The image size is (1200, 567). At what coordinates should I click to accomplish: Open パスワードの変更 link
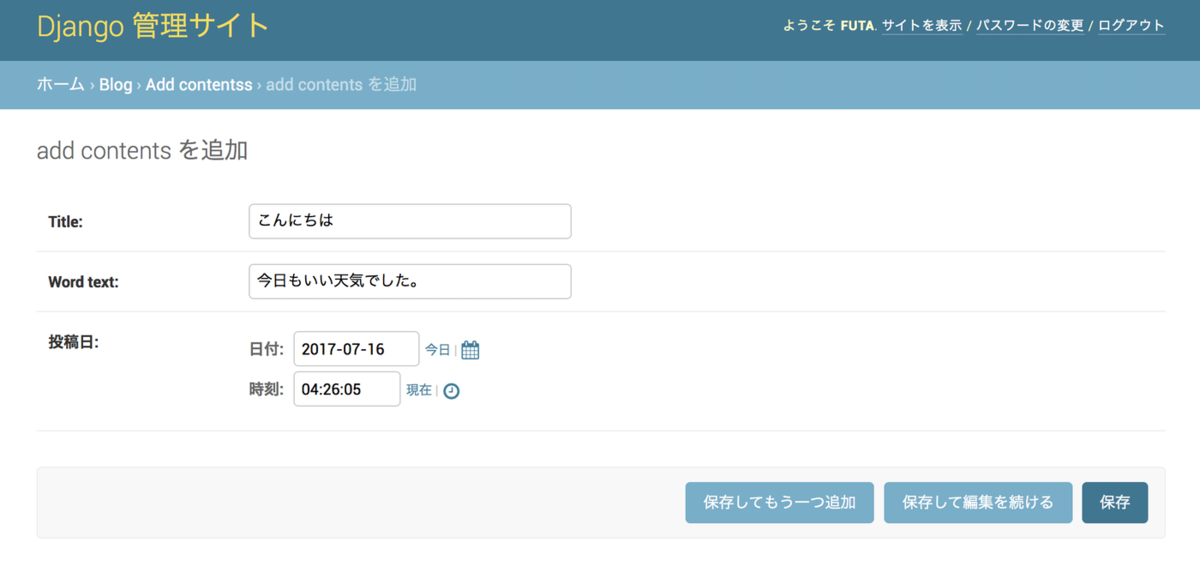1030,26
